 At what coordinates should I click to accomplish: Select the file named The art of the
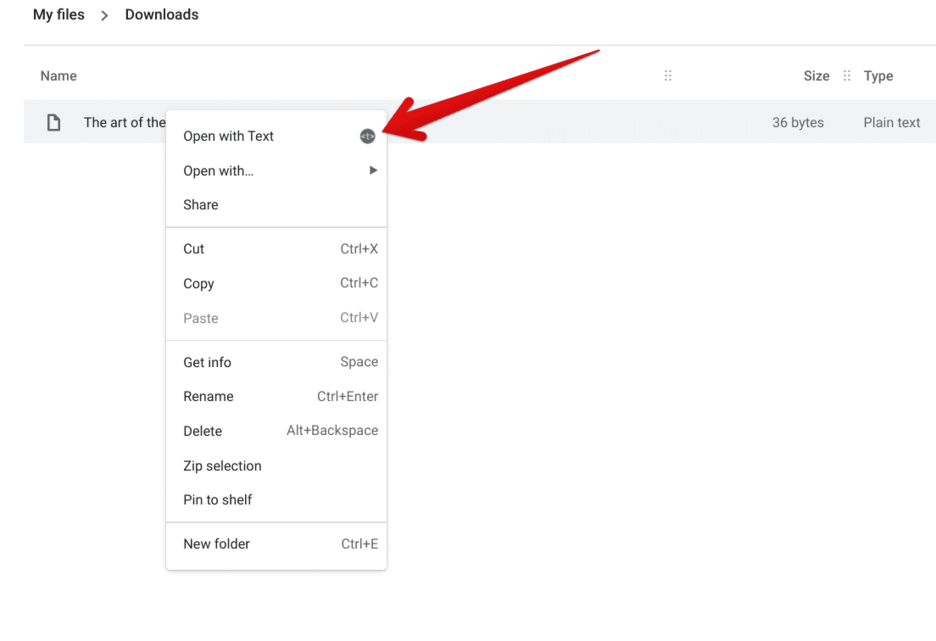pos(124,122)
